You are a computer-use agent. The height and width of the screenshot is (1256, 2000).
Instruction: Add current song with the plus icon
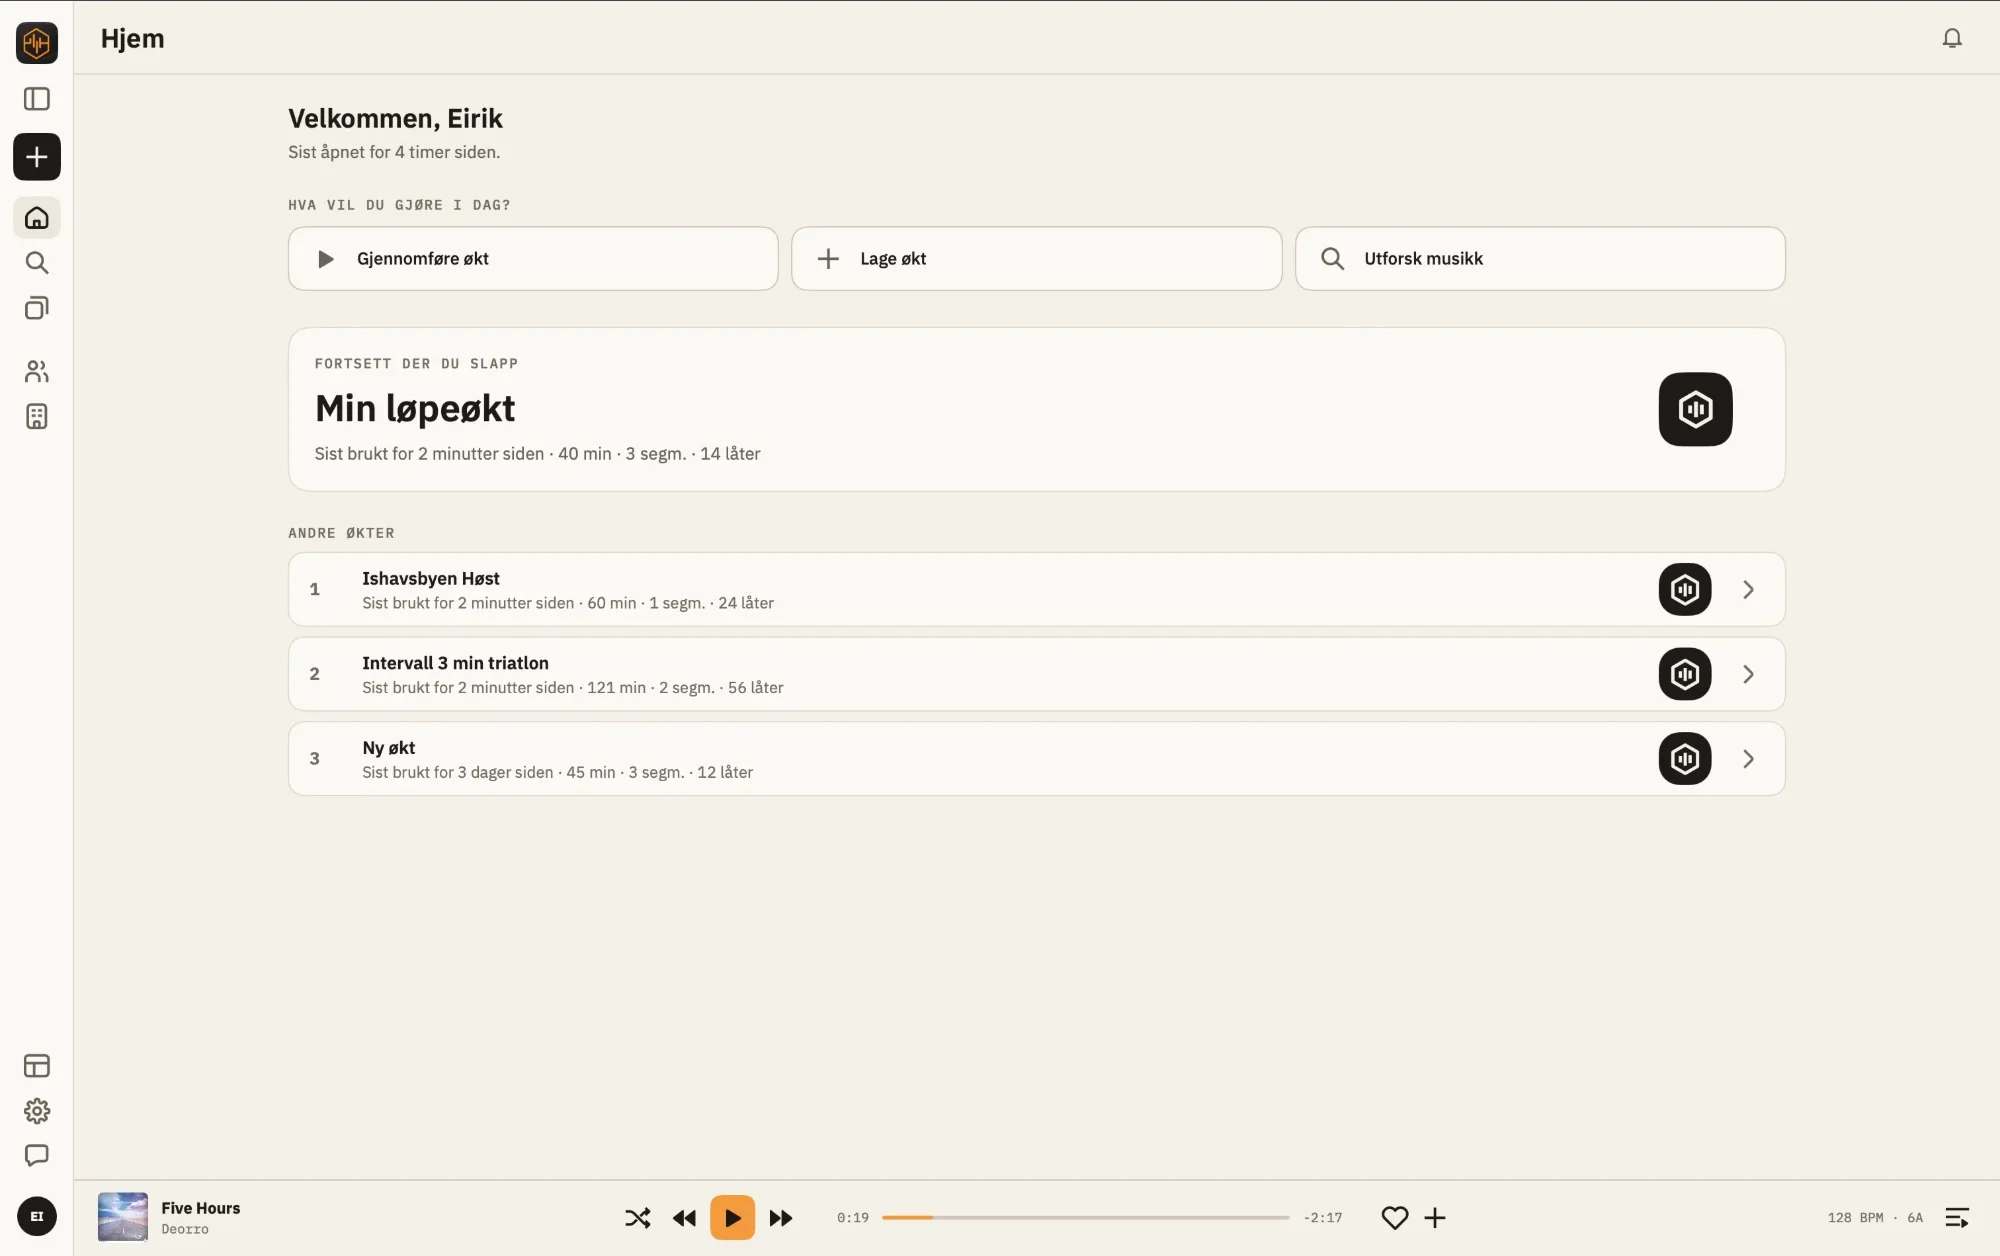(1435, 1218)
